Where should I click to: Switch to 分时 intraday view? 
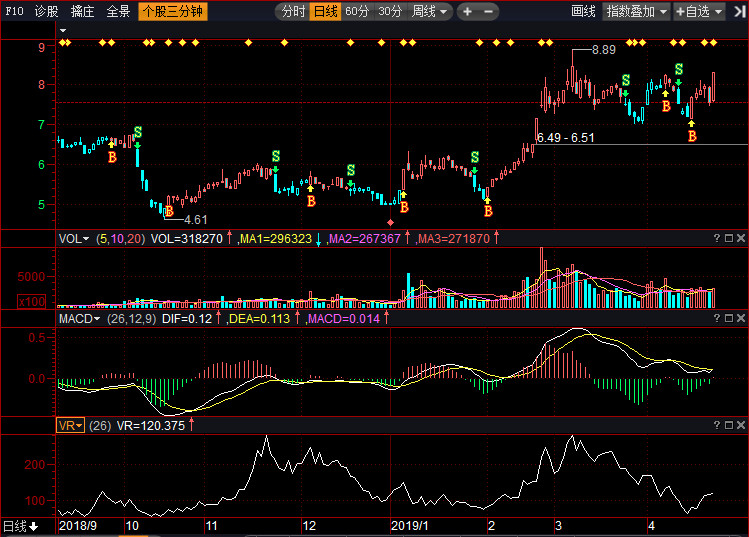pos(293,11)
